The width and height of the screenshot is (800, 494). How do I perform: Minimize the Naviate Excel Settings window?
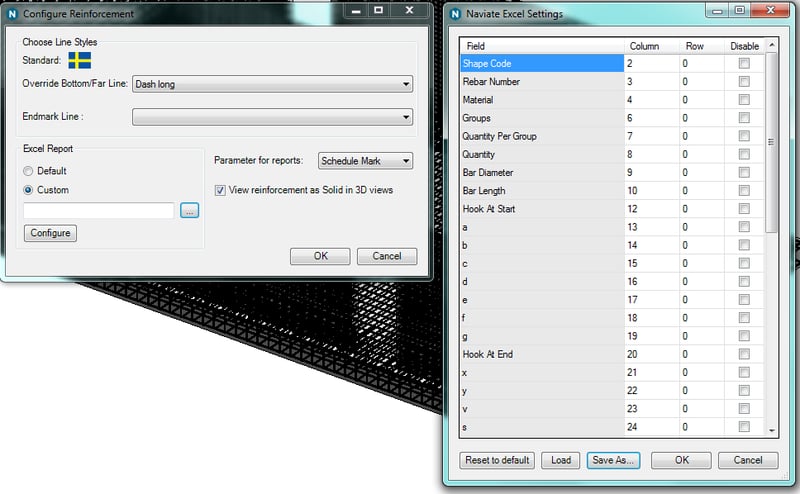pos(717,10)
